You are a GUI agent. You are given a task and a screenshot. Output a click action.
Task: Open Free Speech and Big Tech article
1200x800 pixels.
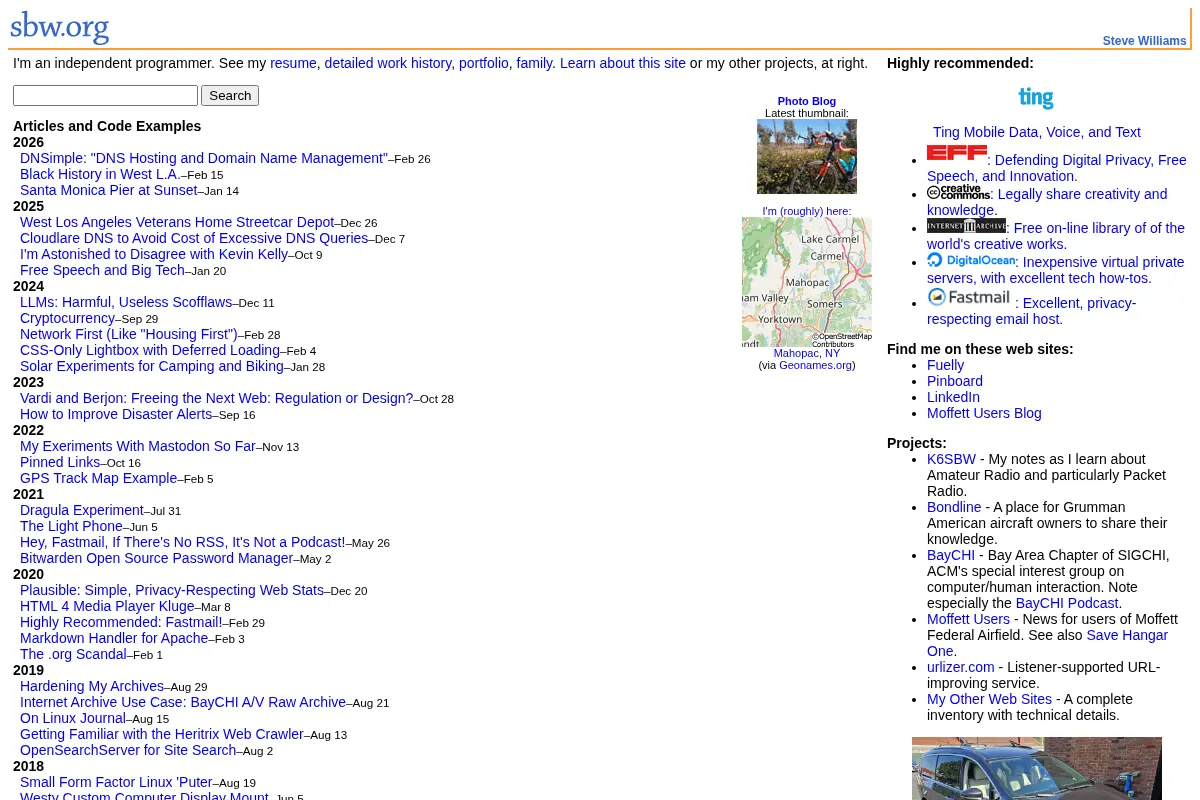(x=102, y=270)
